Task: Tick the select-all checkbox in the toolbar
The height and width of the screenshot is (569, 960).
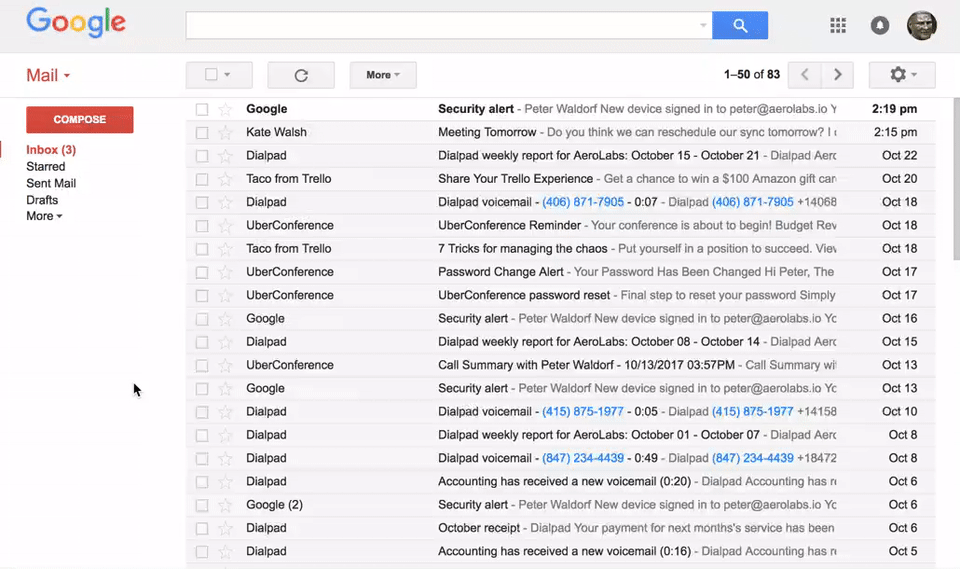Action: [211, 74]
